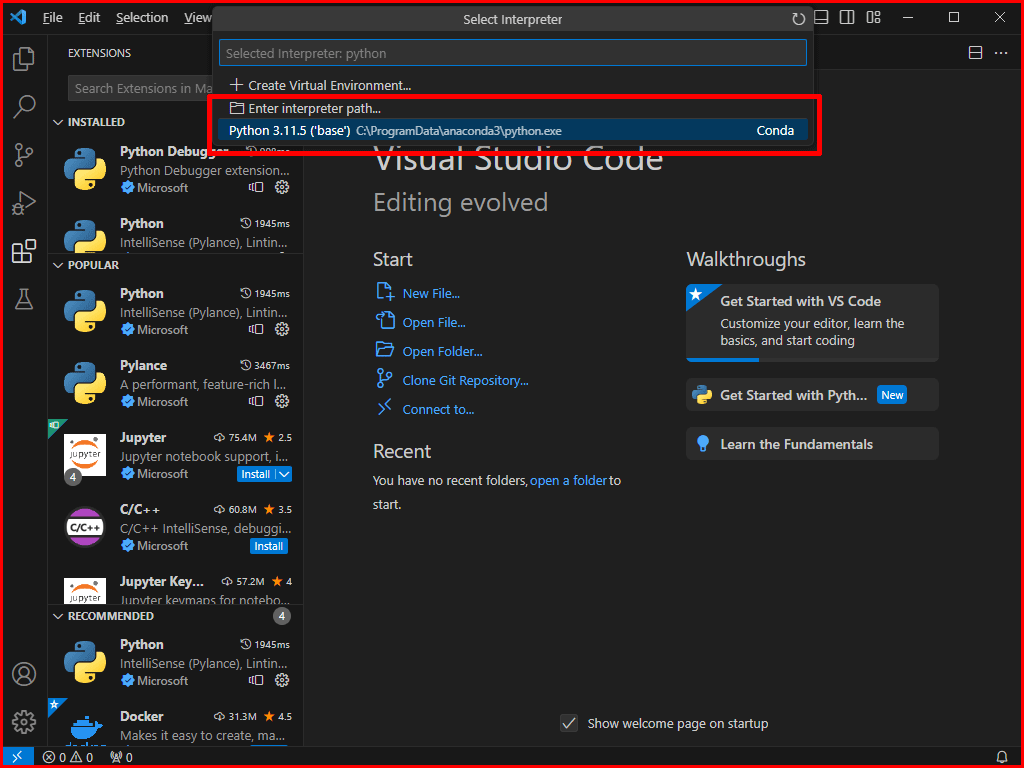
Task: Click remote icon on Python Debugger row
Action: tap(256, 187)
